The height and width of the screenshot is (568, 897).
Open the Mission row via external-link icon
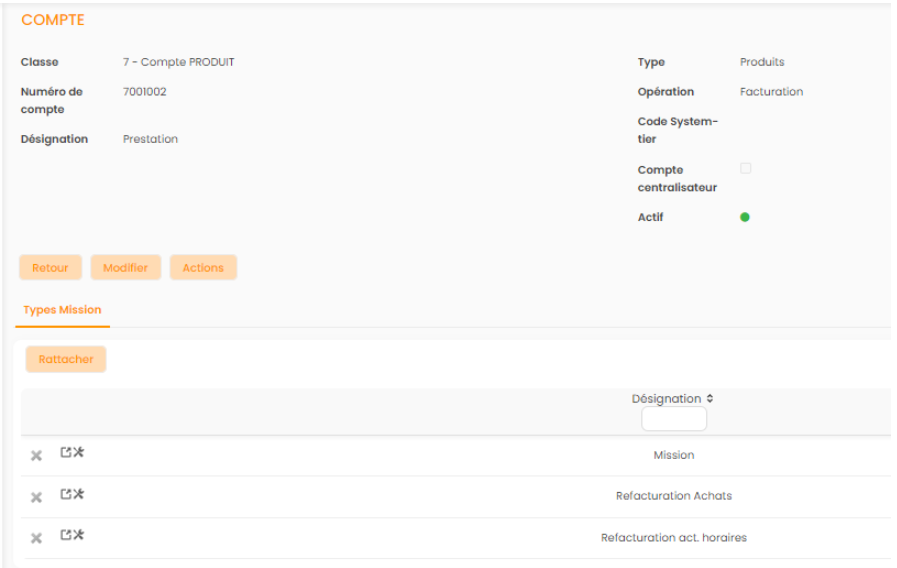pos(66,453)
